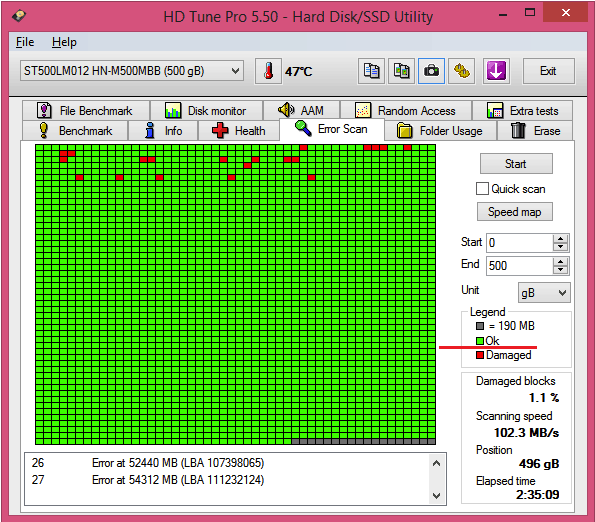Click the HD Tune title bar icon

point(19,16)
